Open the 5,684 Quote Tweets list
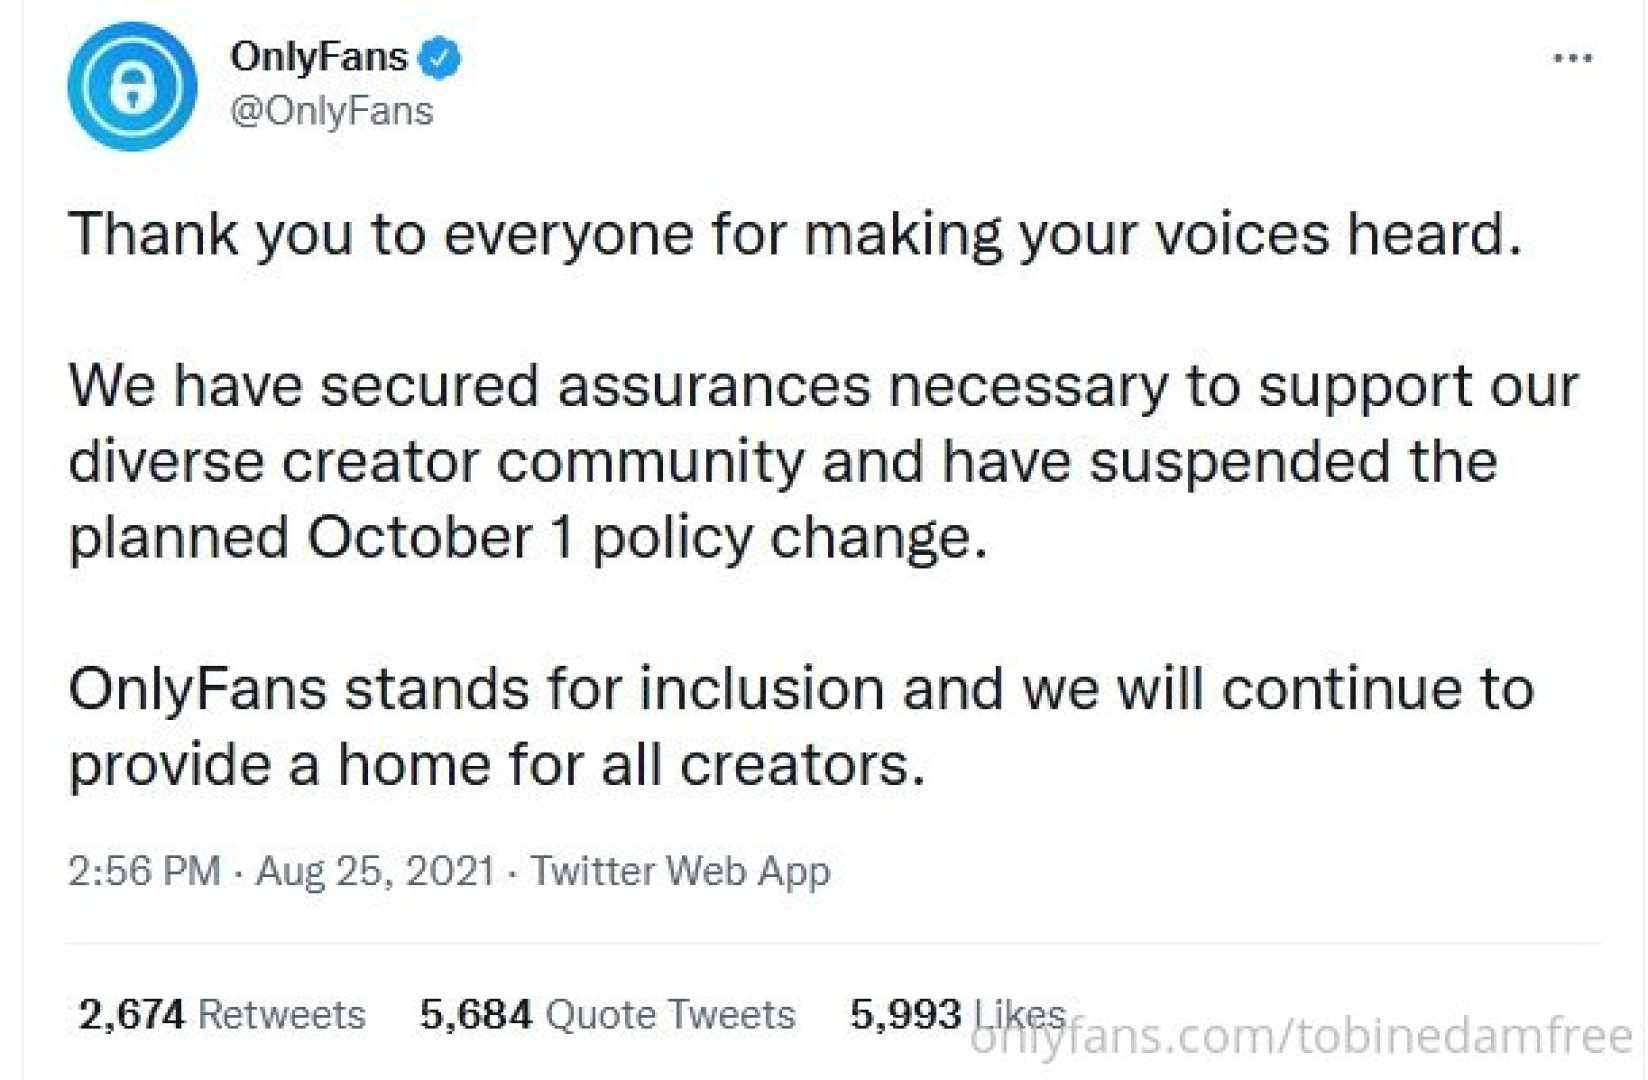1648x1080 pixels. tap(607, 1015)
